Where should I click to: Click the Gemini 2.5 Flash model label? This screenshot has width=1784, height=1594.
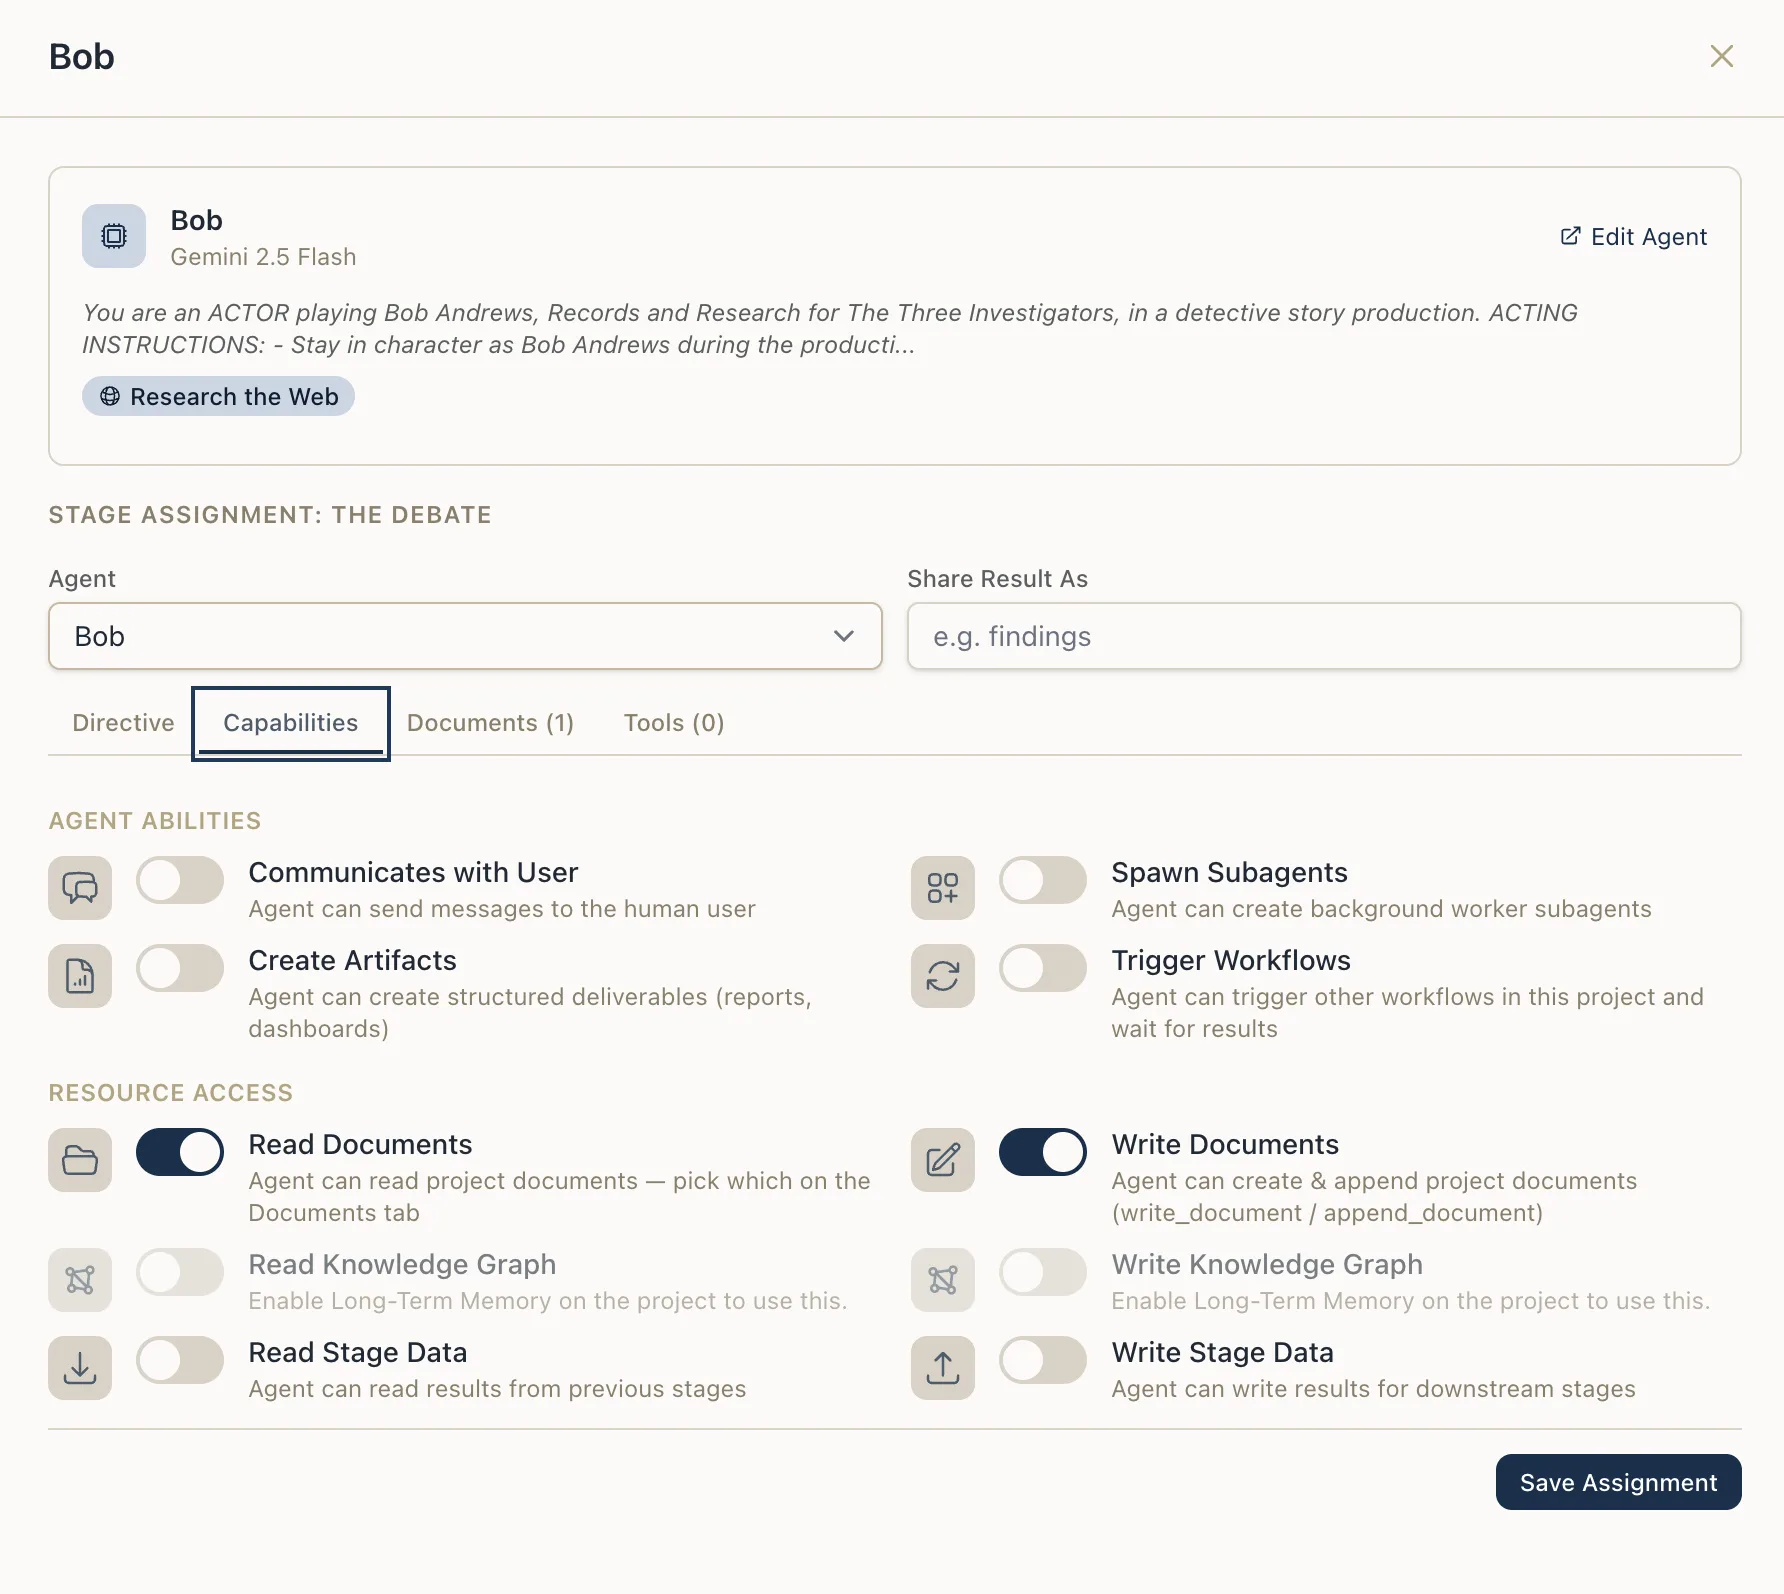[263, 257]
